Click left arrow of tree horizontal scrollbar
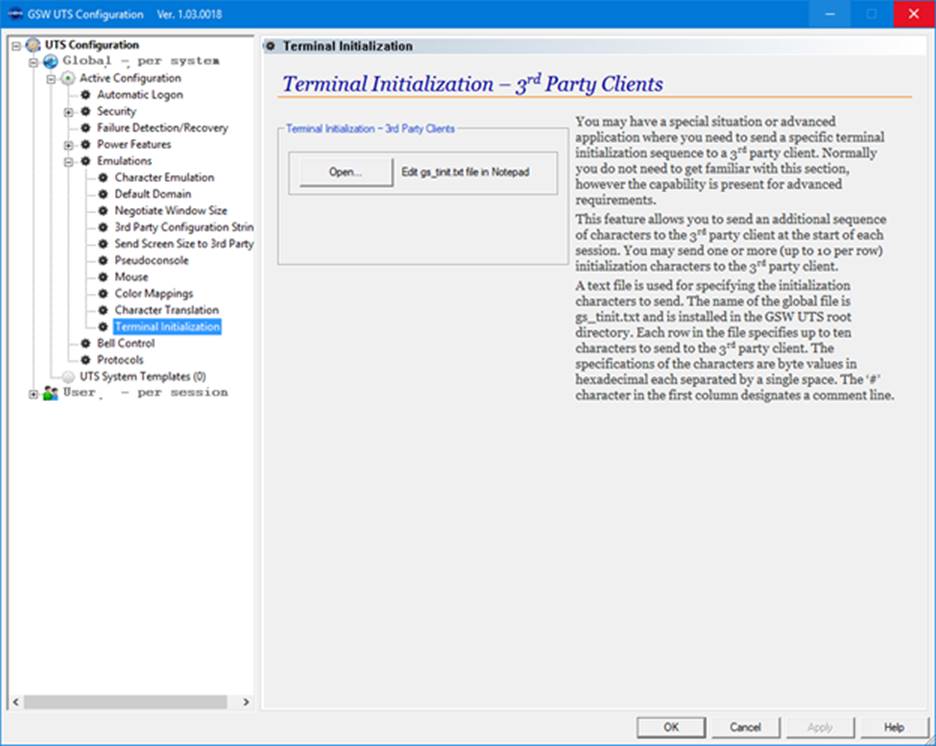Viewport: 936px width, 746px height. pos(16,702)
